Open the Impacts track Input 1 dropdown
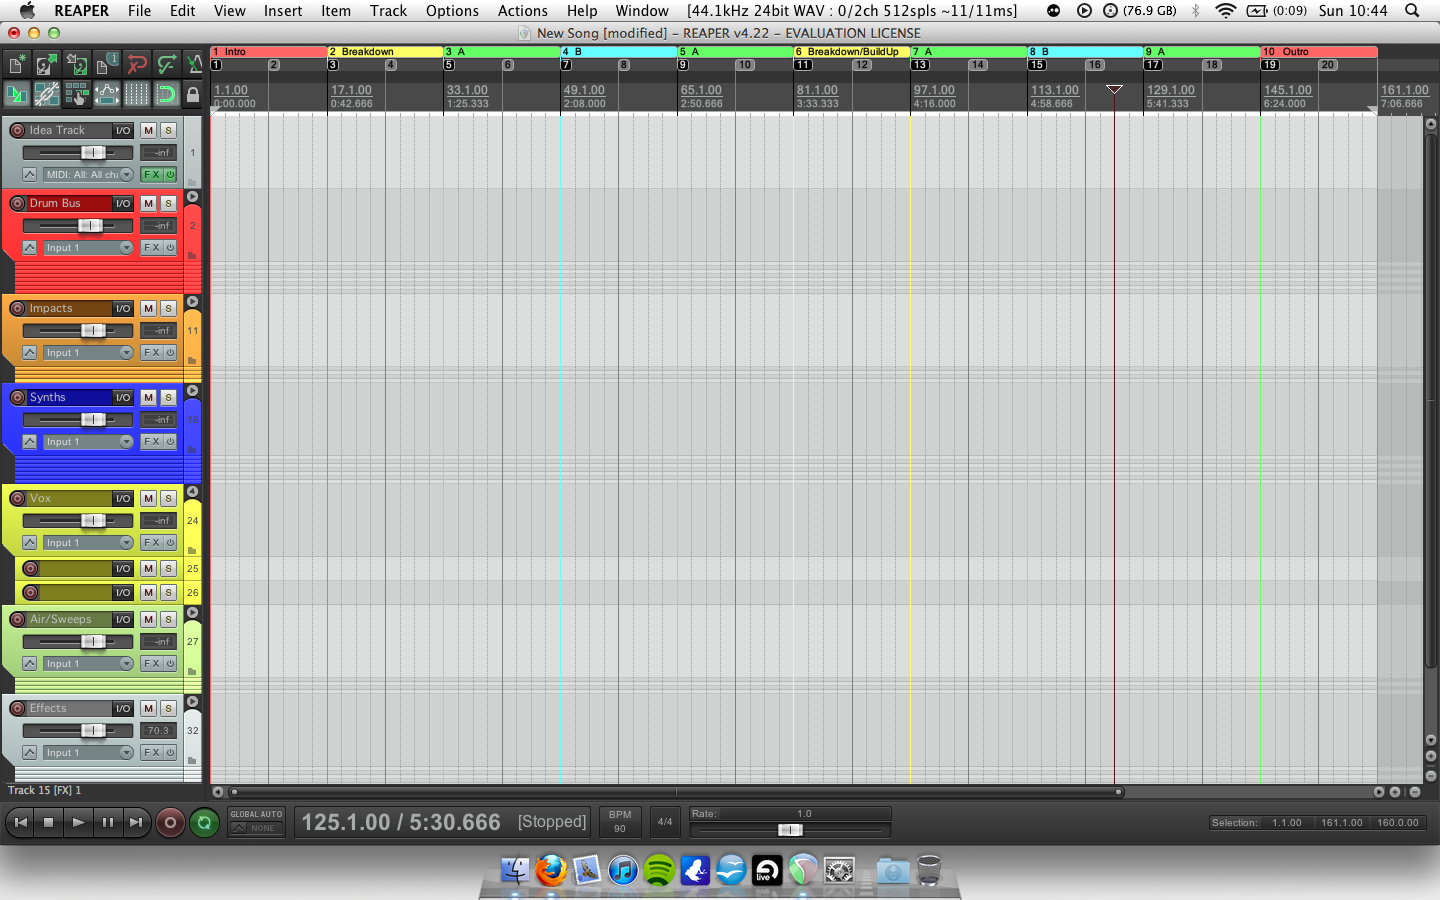The height and width of the screenshot is (900, 1440). tap(126, 353)
